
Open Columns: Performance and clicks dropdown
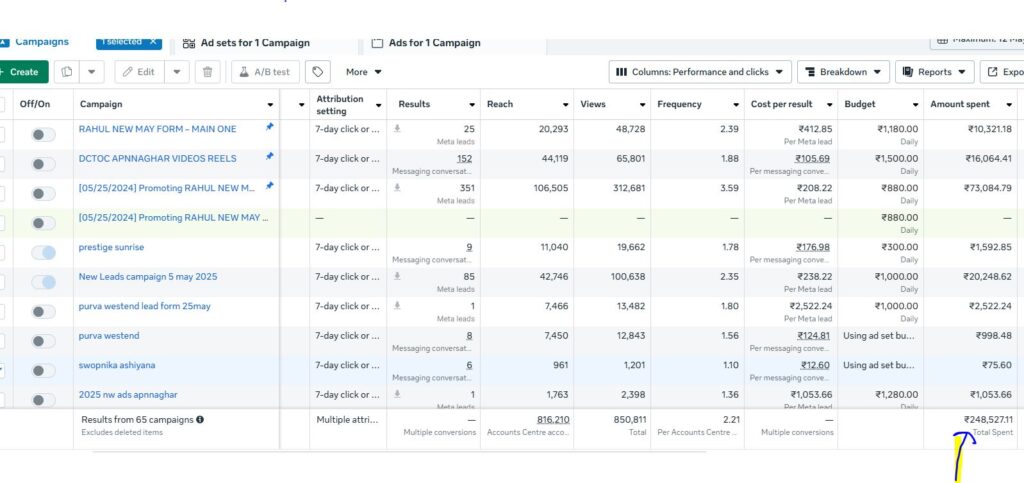699,72
